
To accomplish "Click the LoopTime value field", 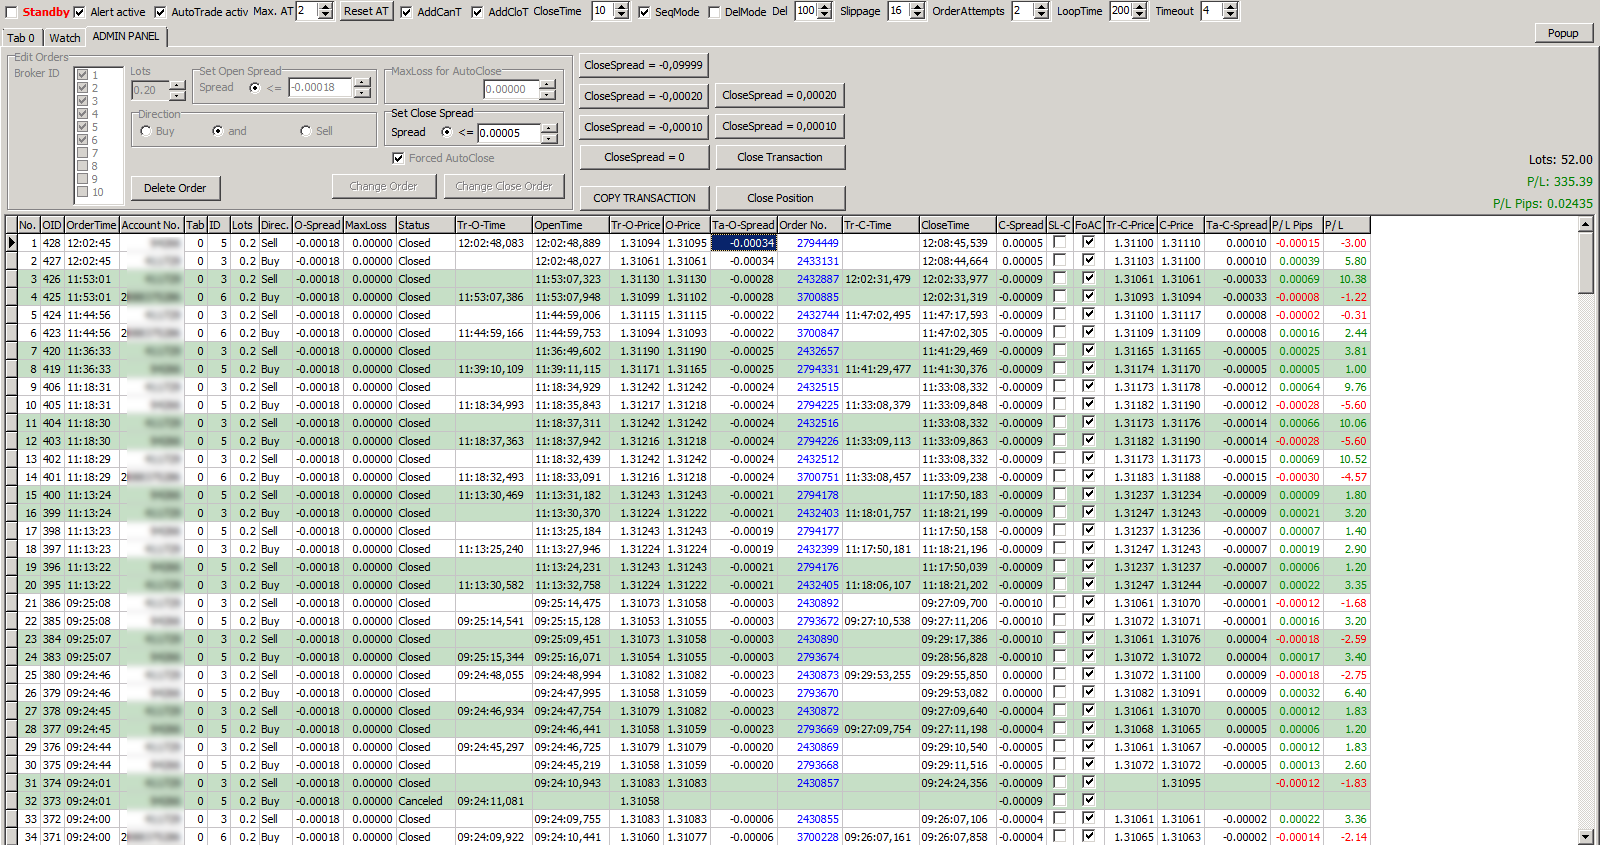I will tap(1120, 11).
